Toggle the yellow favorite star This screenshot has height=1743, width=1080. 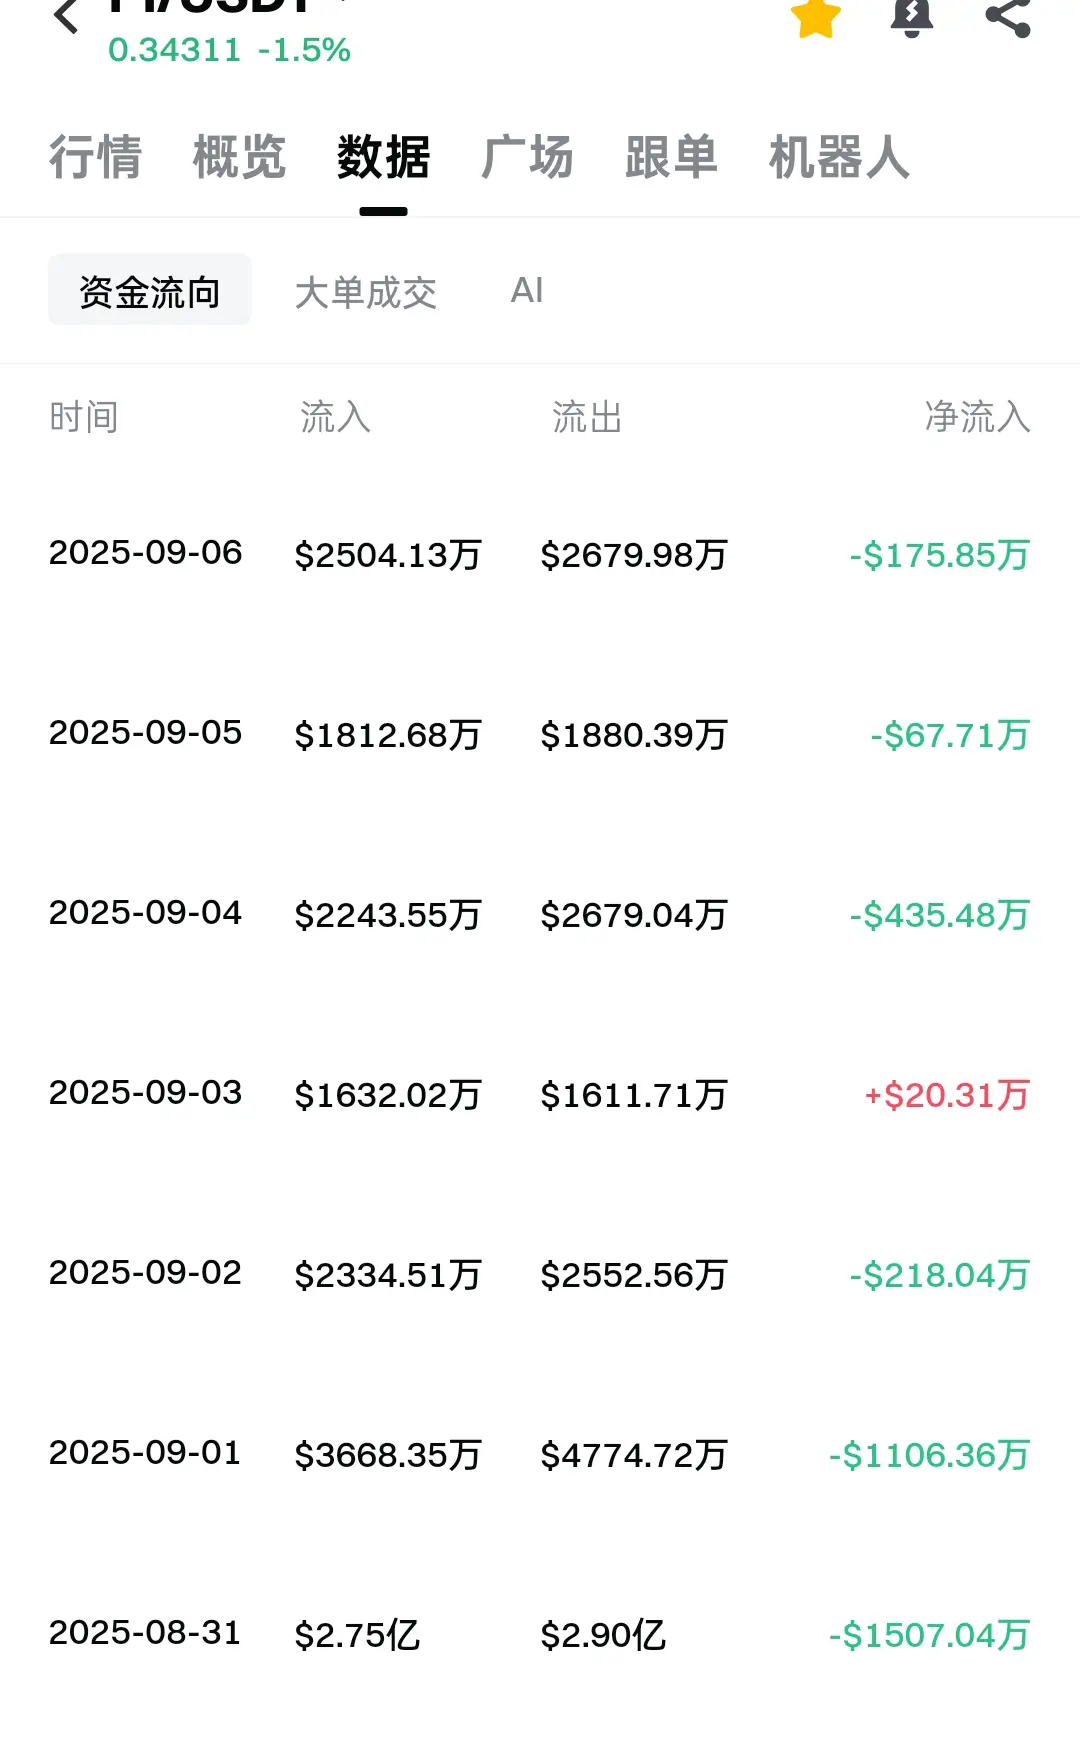(816, 17)
